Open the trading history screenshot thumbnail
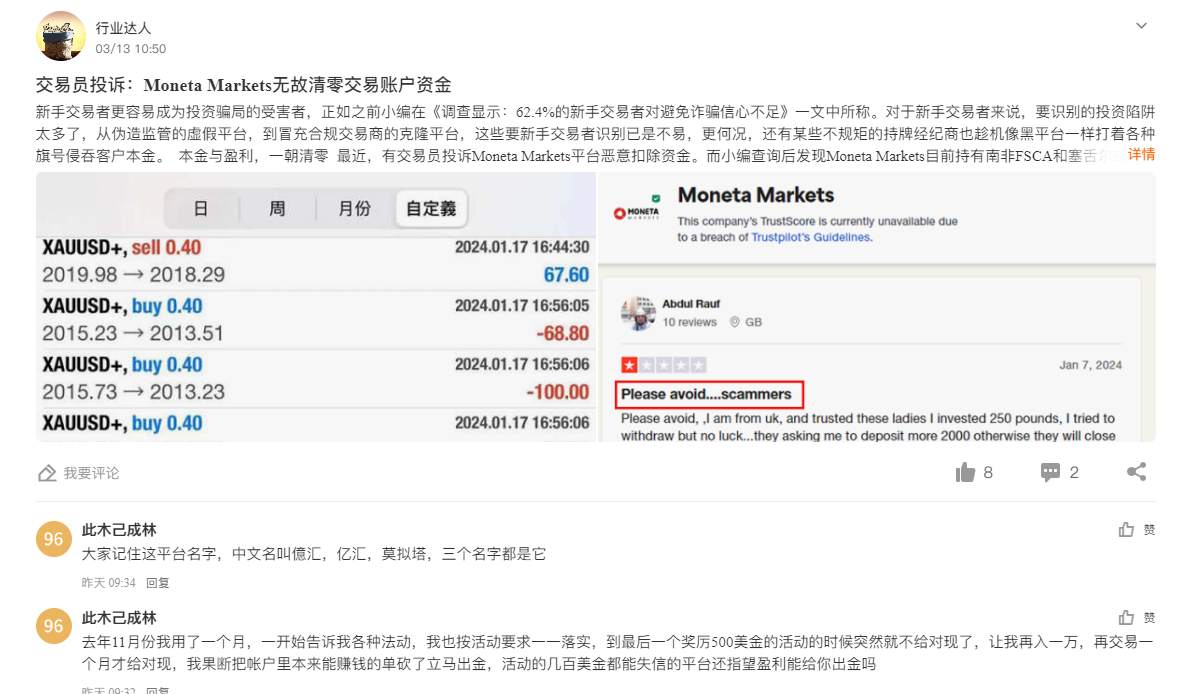Image resolution: width=1188 pixels, height=694 pixels. [316, 307]
